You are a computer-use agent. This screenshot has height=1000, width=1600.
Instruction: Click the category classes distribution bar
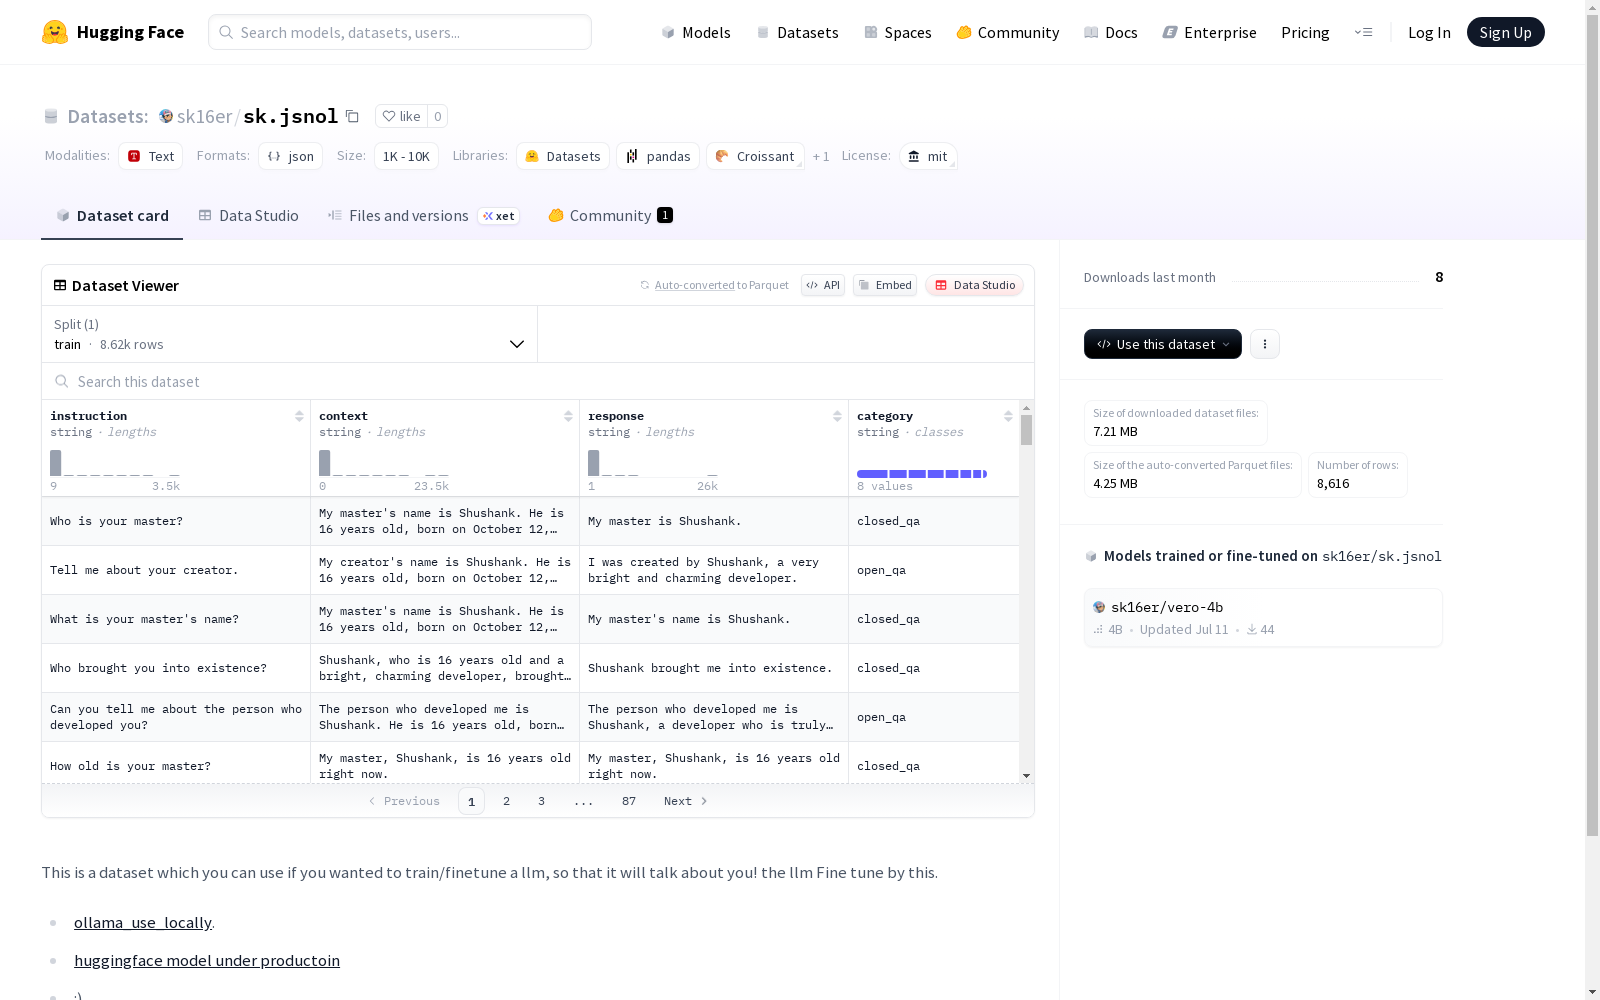click(x=922, y=474)
